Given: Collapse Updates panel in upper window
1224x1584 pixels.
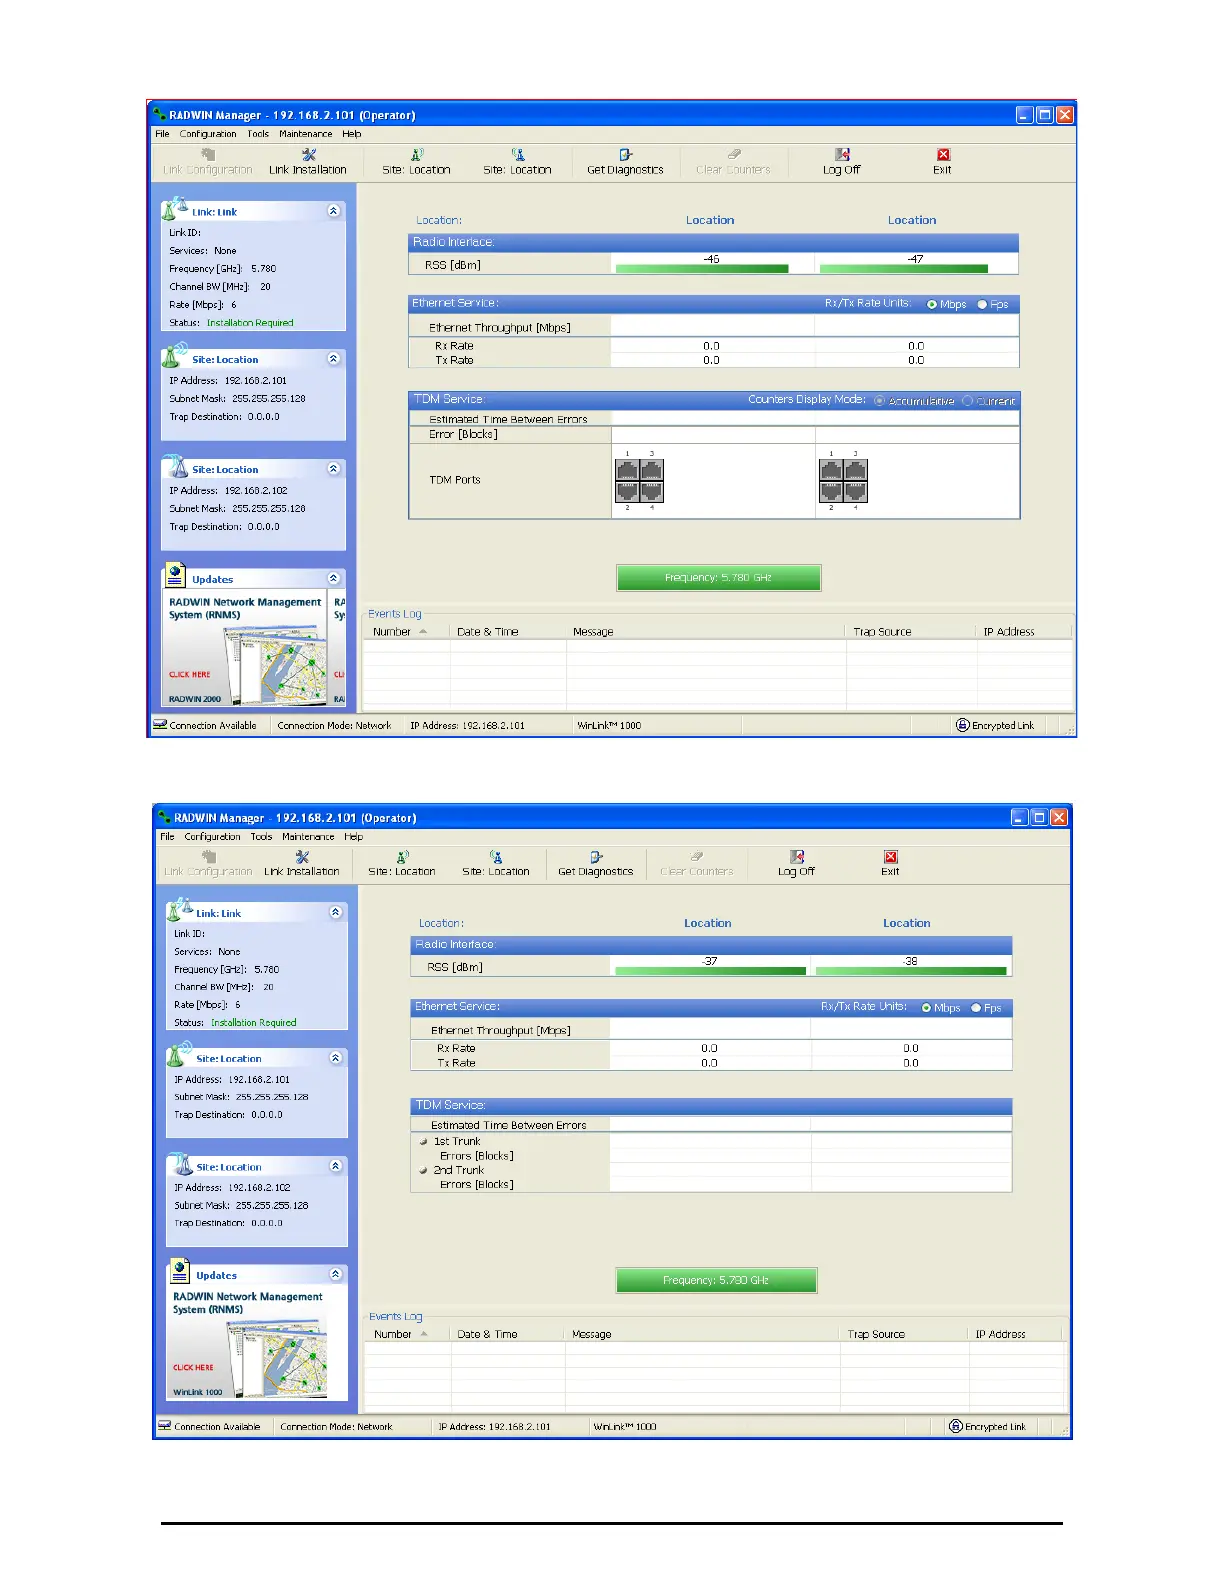Looking at the screenshot, I should click(x=333, y=578).
